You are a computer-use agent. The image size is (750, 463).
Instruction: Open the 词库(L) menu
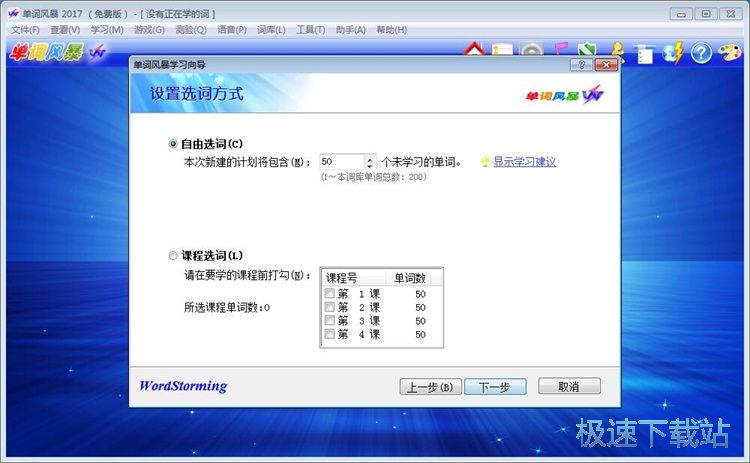(x=271, y=30)
